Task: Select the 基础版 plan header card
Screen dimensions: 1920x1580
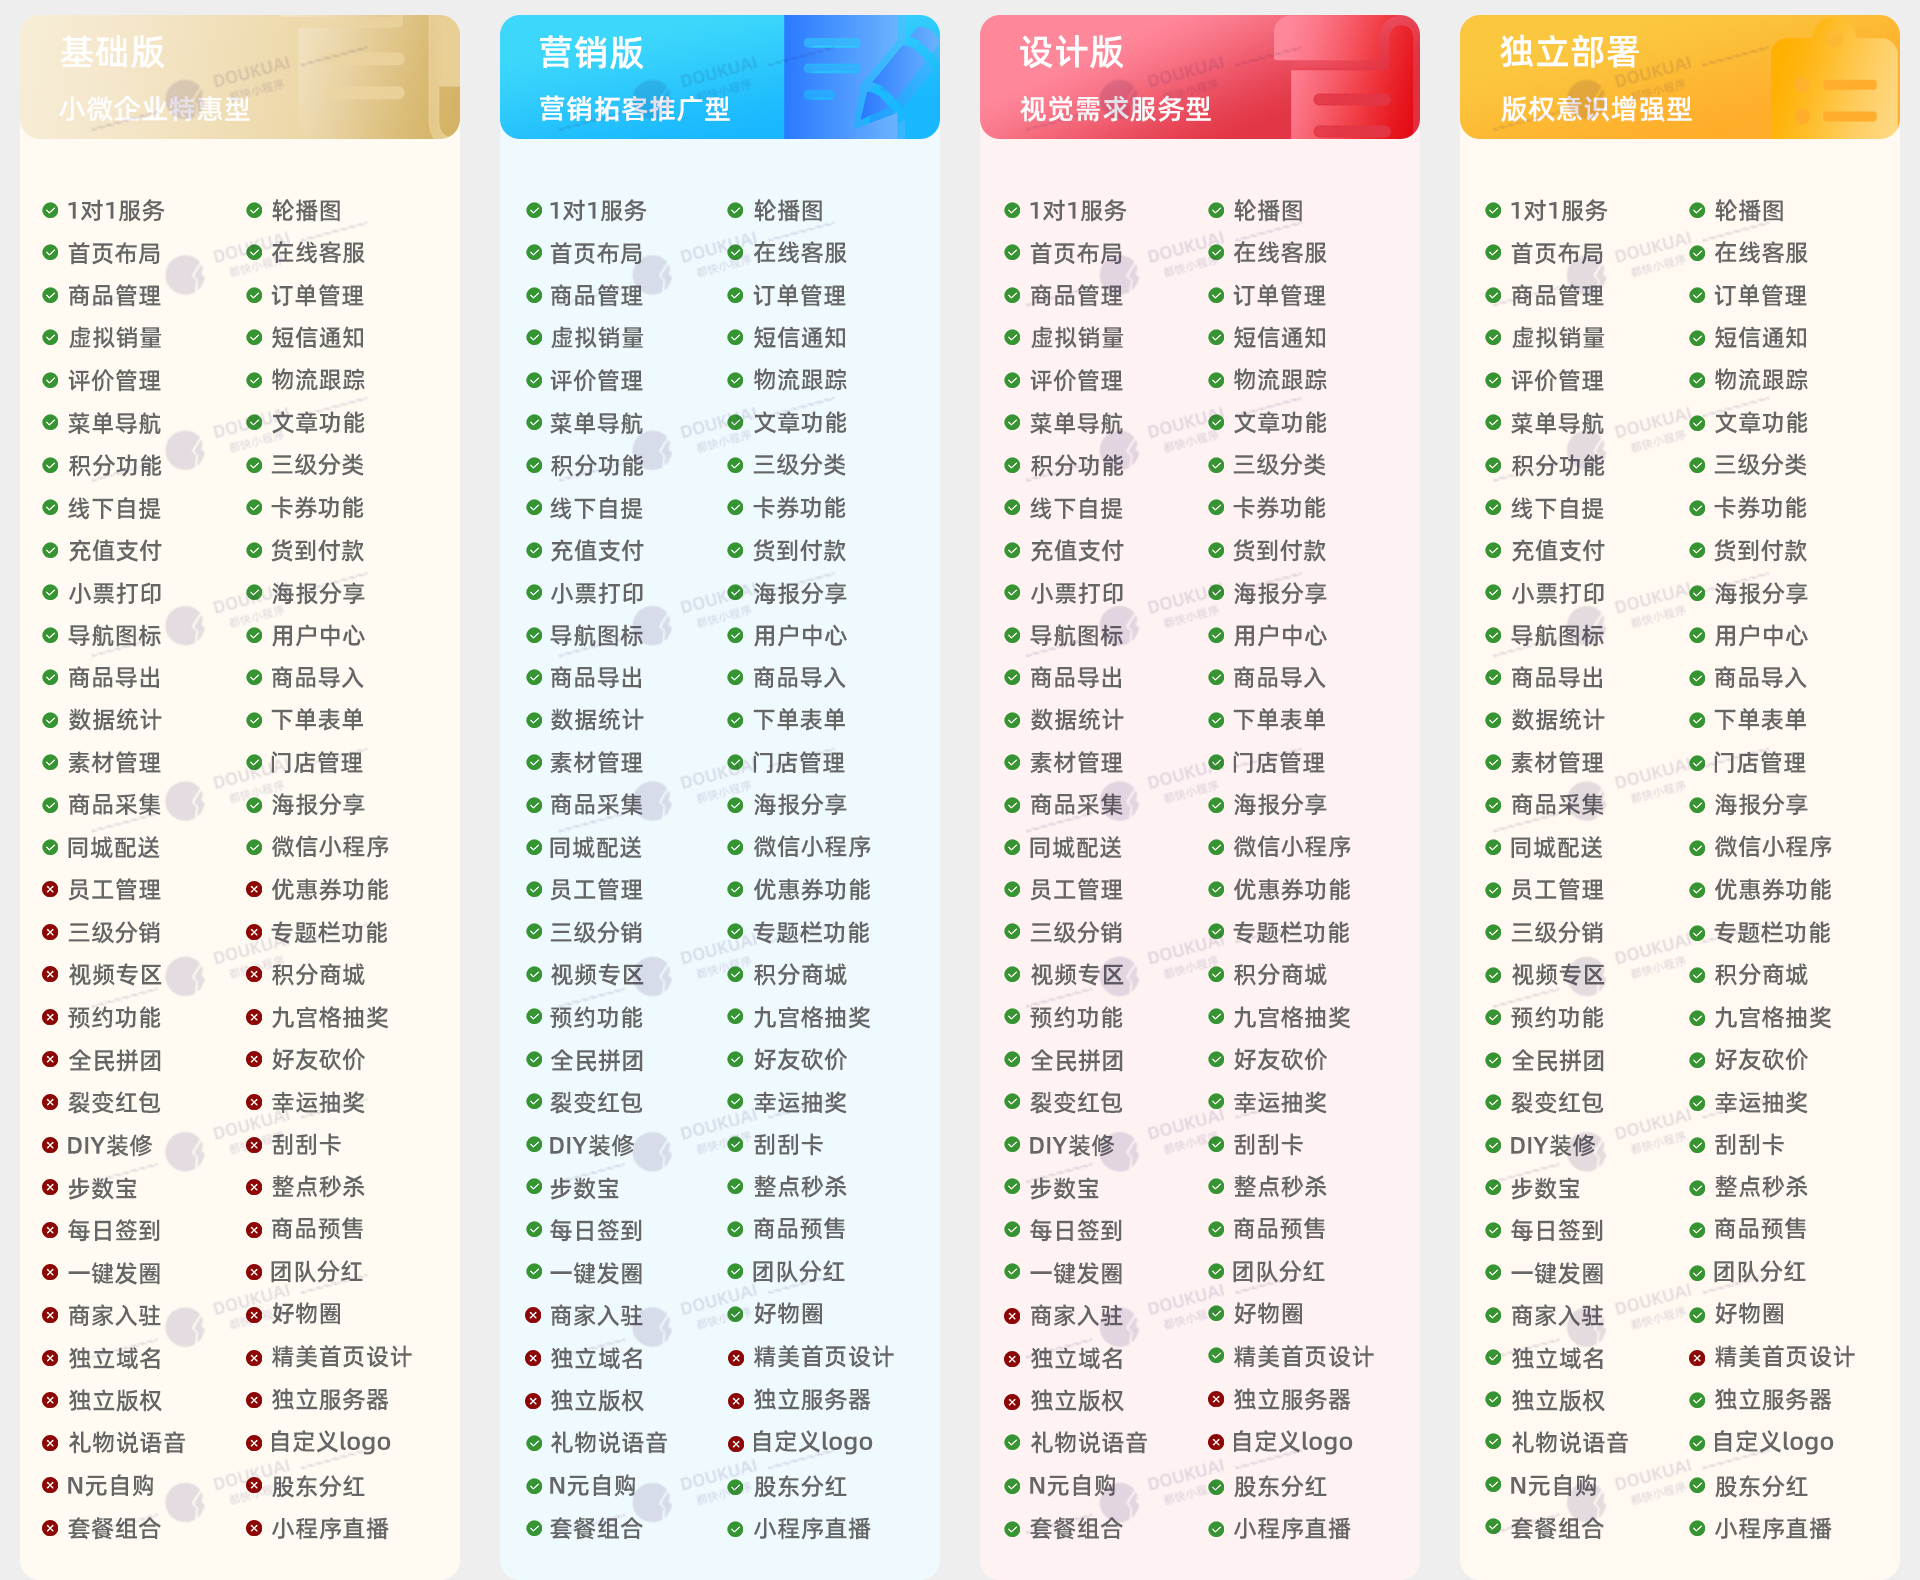Action: click(240, 77)
